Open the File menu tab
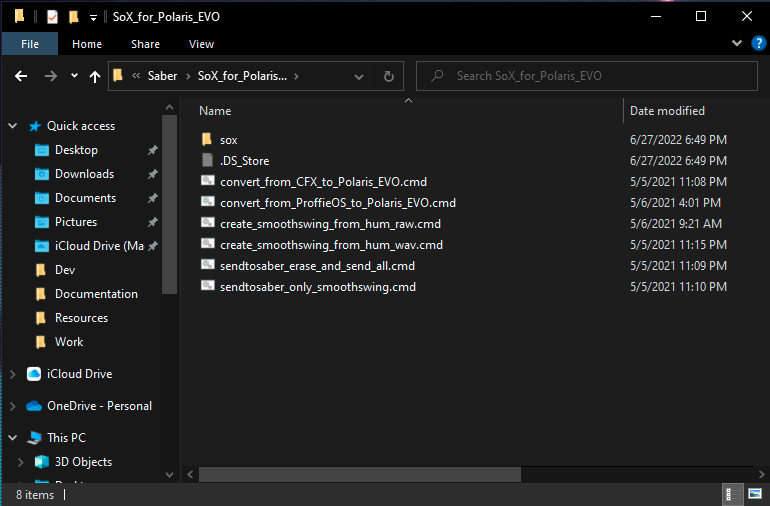Image resolution: width=770 pixels, height=506 pixels. point(30,44)
